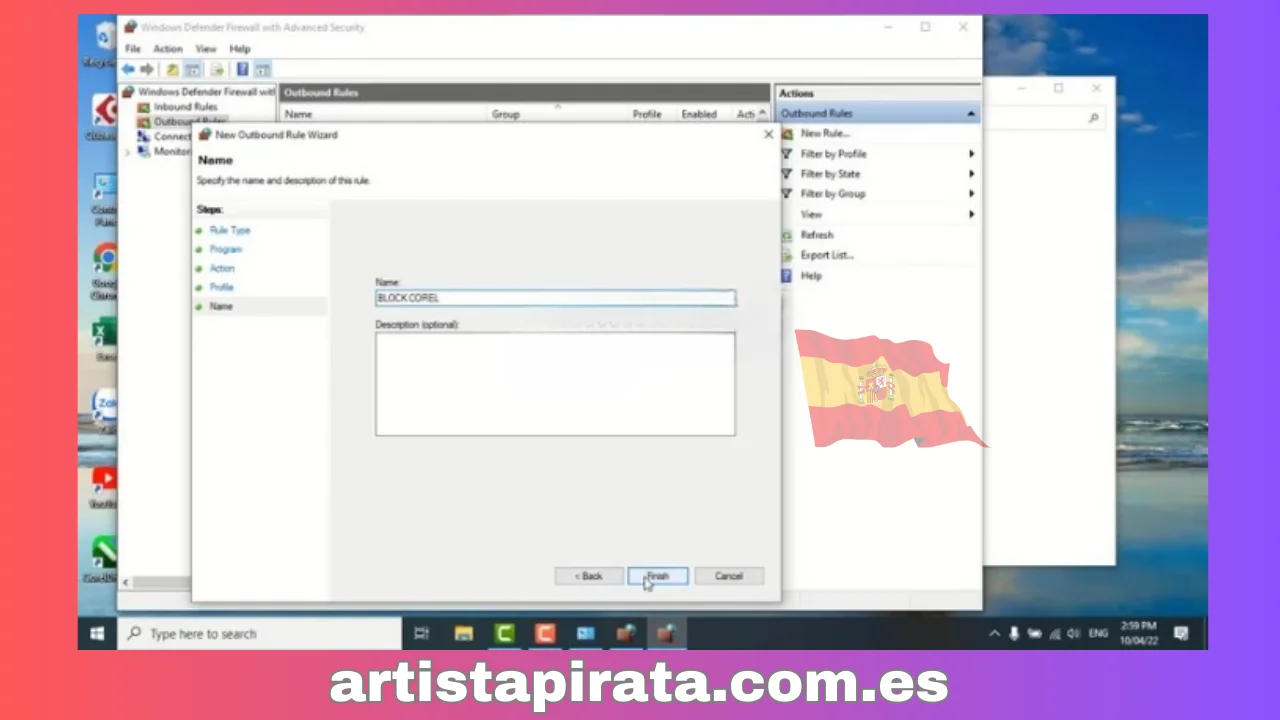Screen dimensions: 1280x720
Task: Click the active firewall wizard taskbar icon
Action: pos(666,633)
